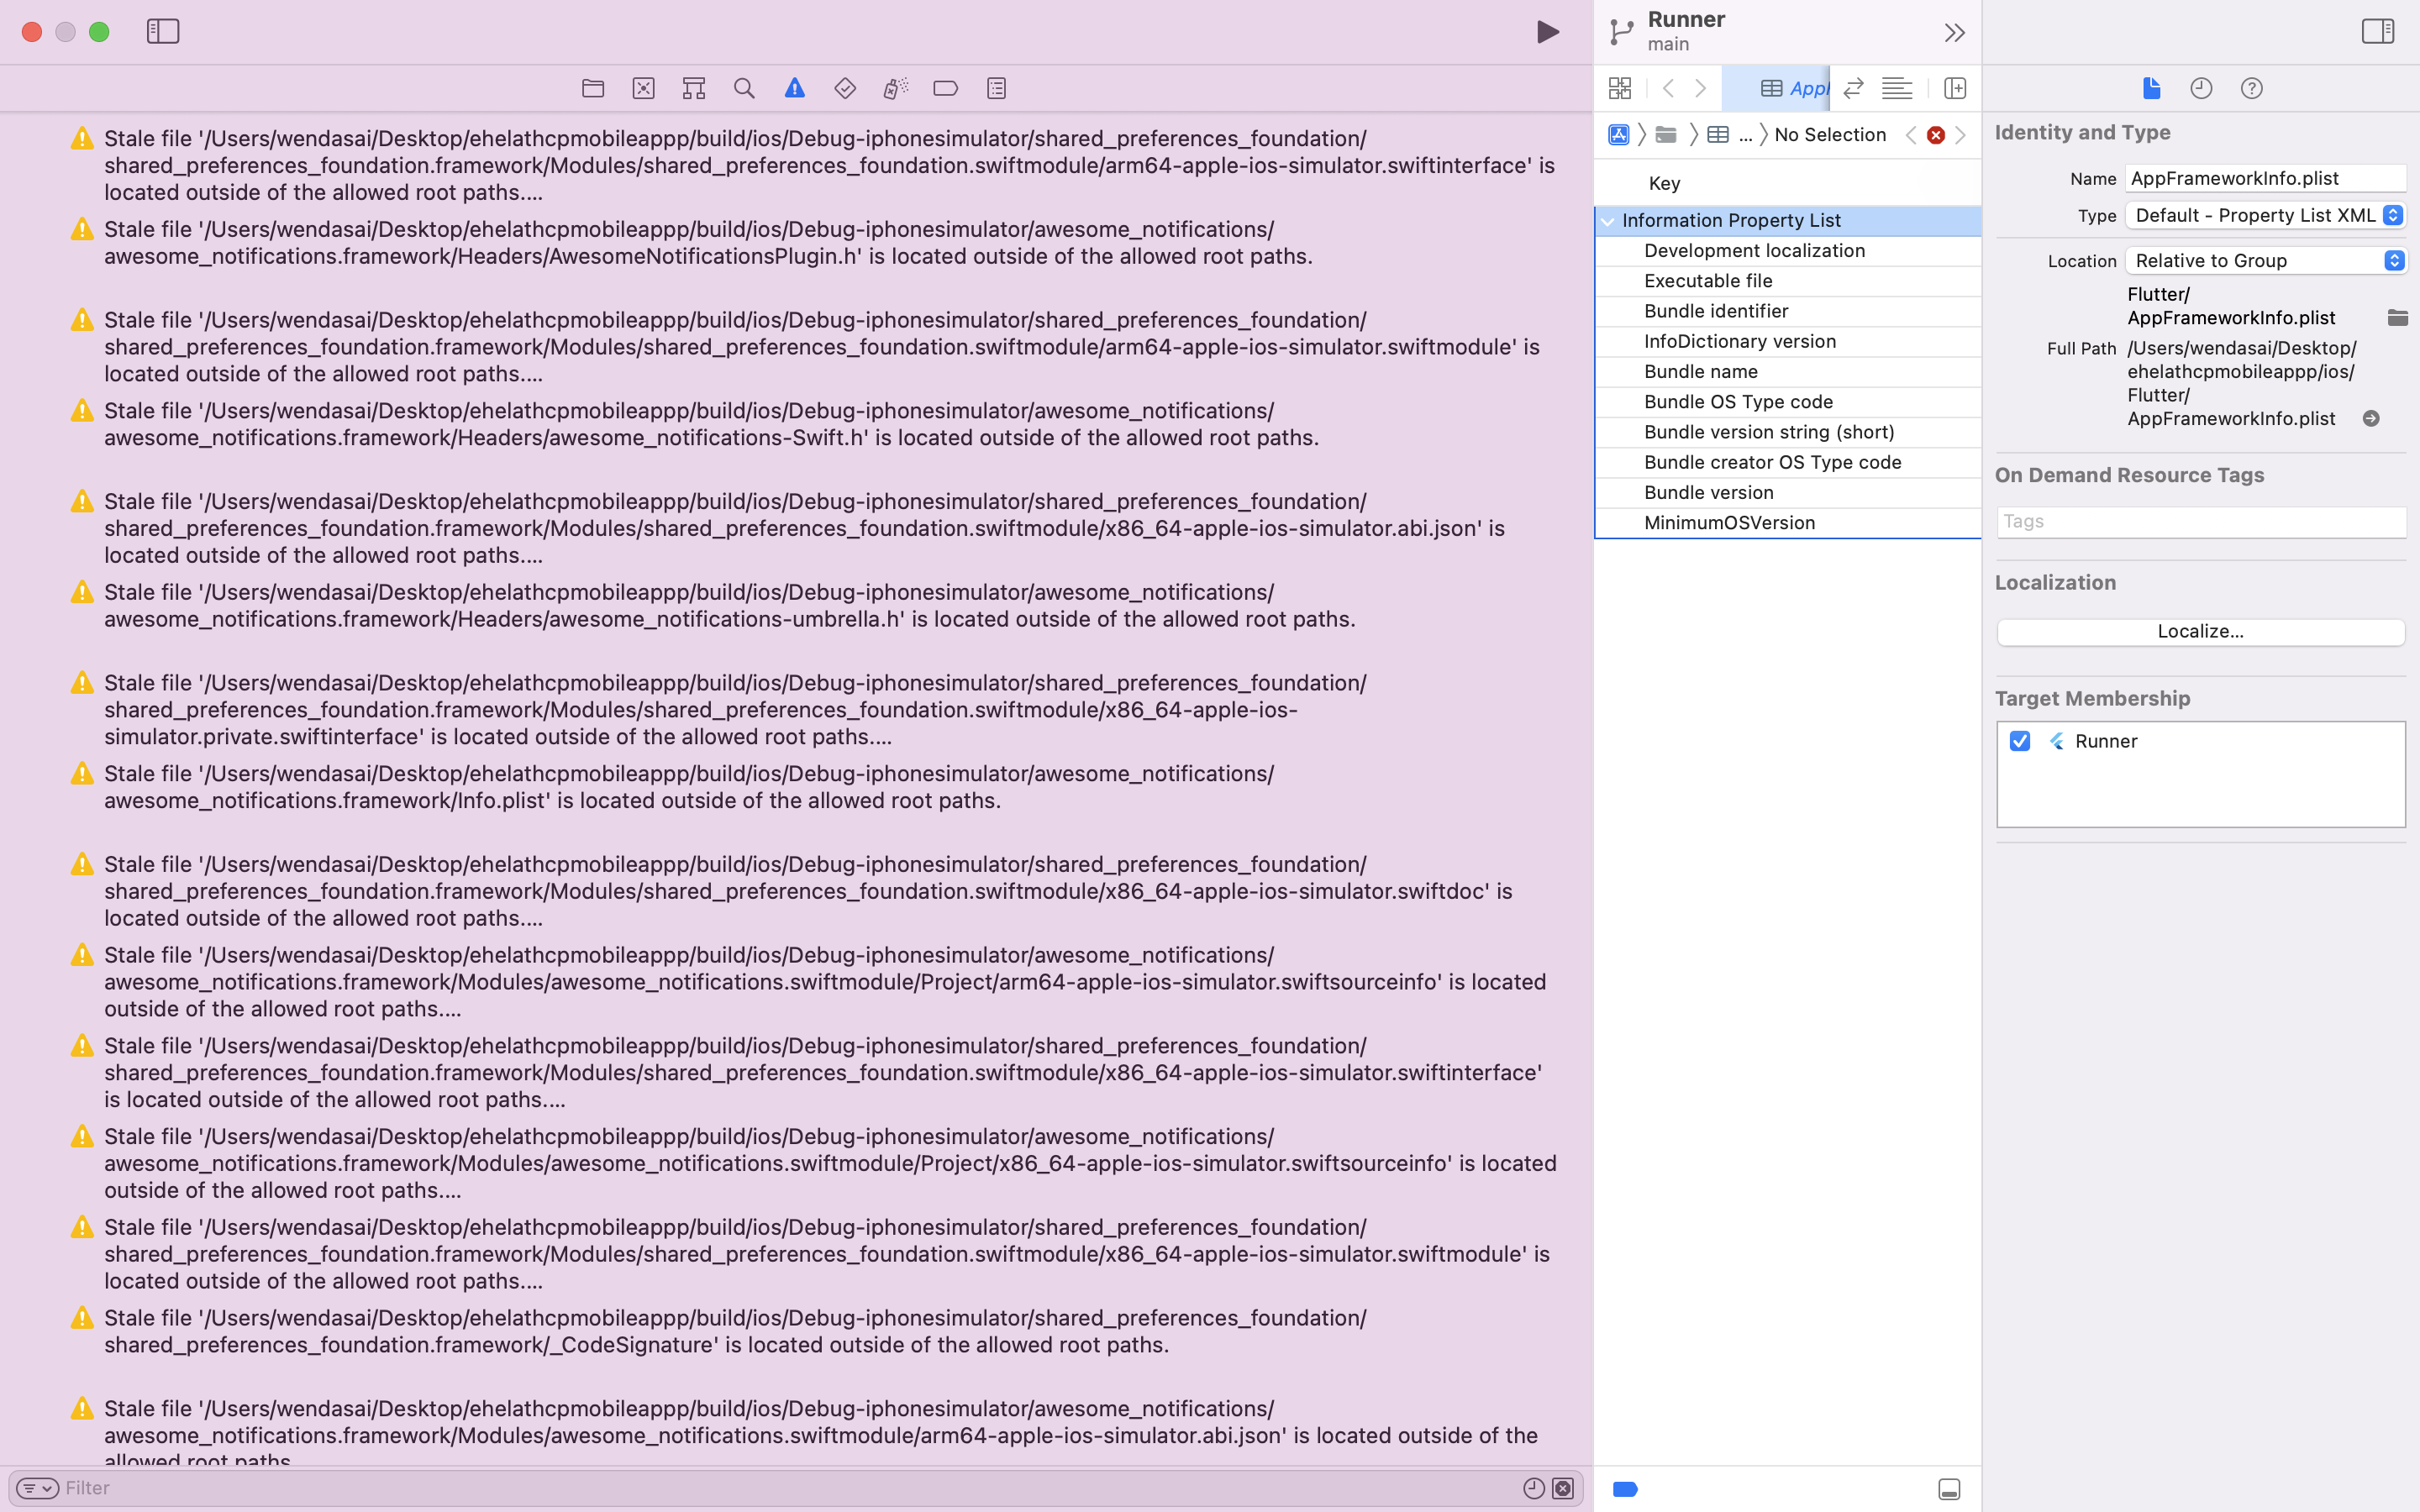Click the Localize... button

[2199, 631]
